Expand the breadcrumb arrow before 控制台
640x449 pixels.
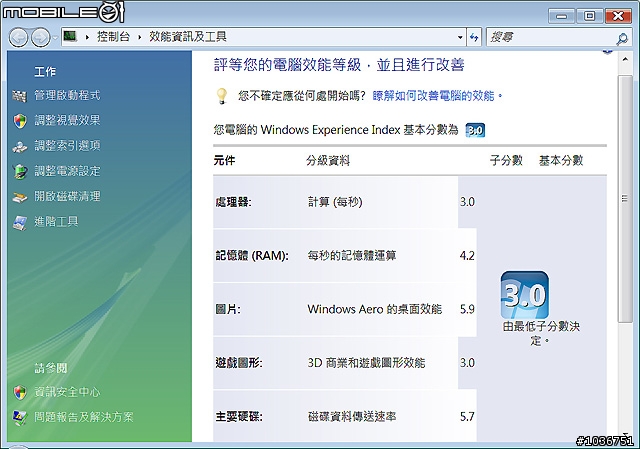pos(87,37)
